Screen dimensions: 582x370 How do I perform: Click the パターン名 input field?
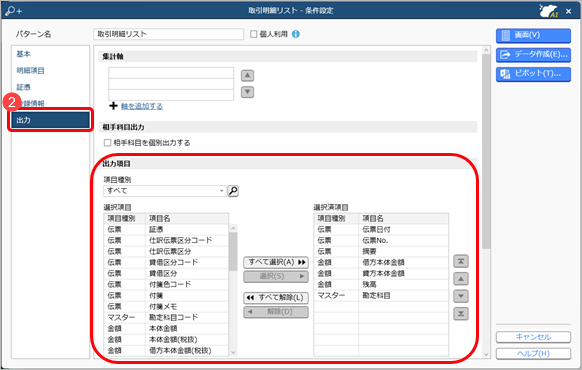(169, 34)
